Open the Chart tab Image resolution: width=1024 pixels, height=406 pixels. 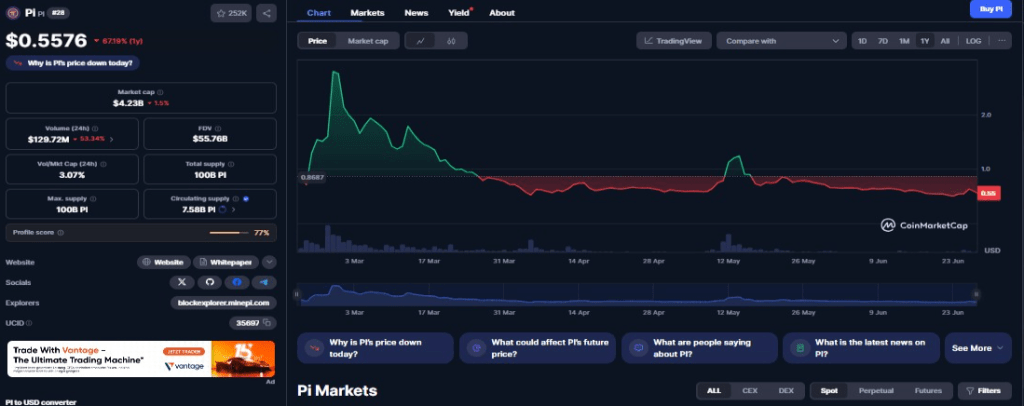(x=319, y=12)
